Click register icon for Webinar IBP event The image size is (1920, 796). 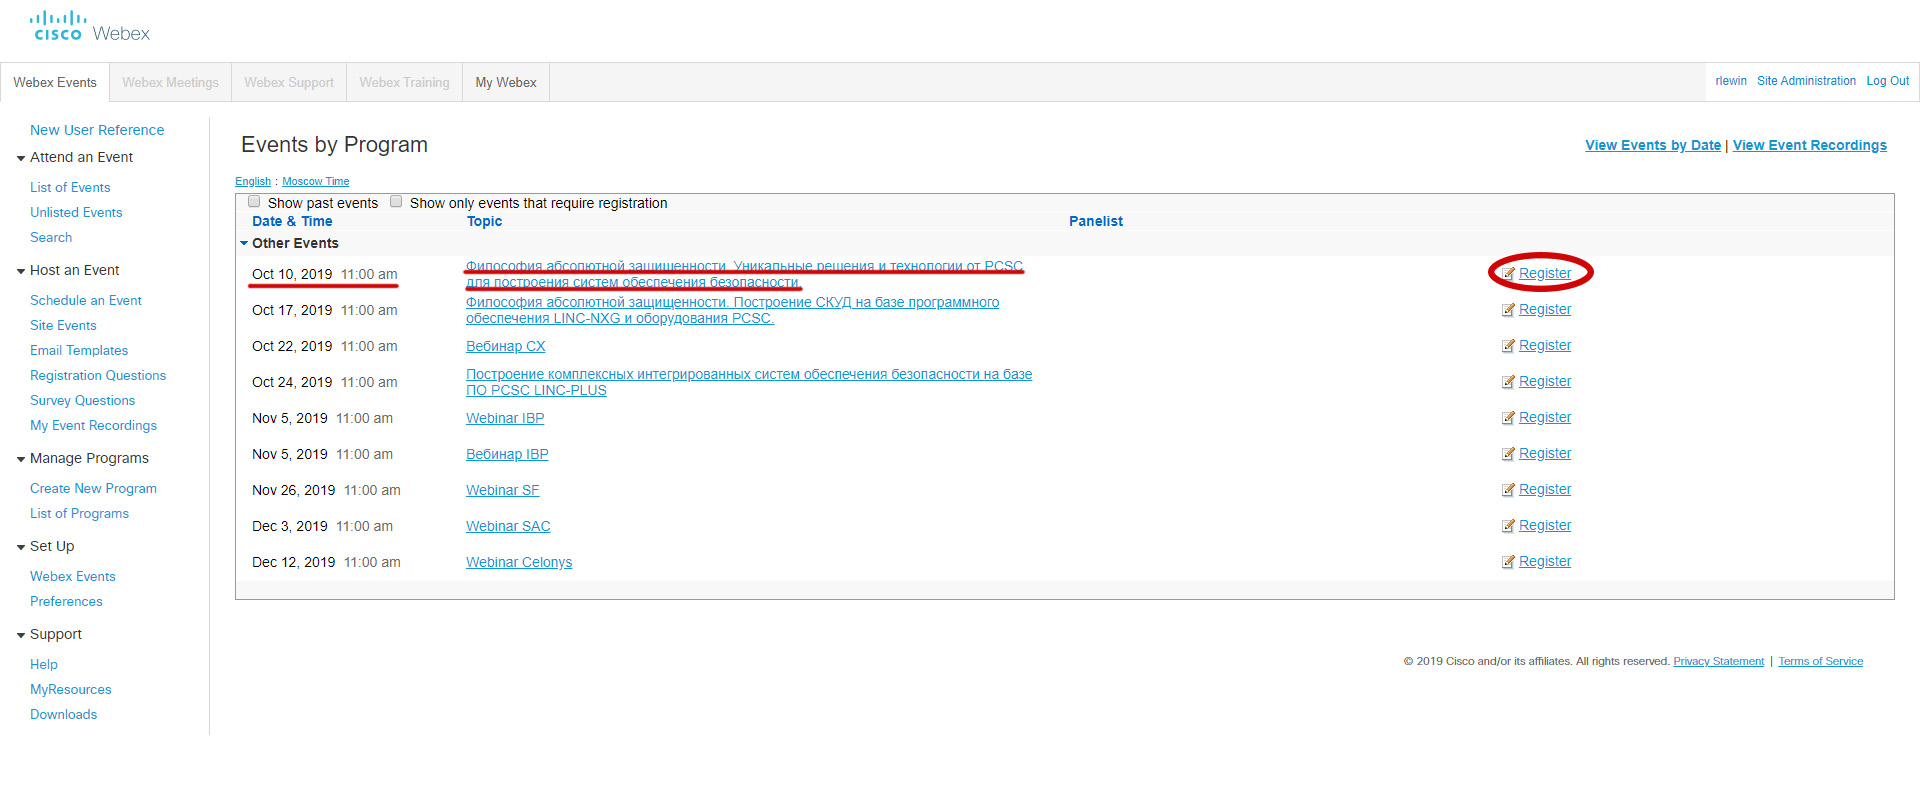(x=1508, y=418)
